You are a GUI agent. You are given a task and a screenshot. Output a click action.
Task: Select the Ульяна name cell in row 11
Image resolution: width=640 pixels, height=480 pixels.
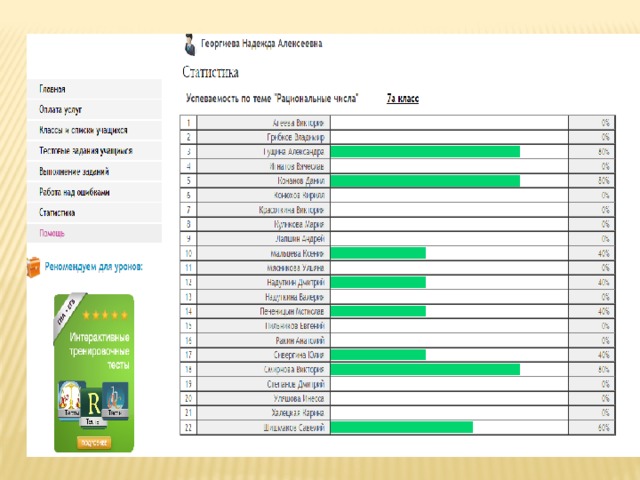pos(264,268)
